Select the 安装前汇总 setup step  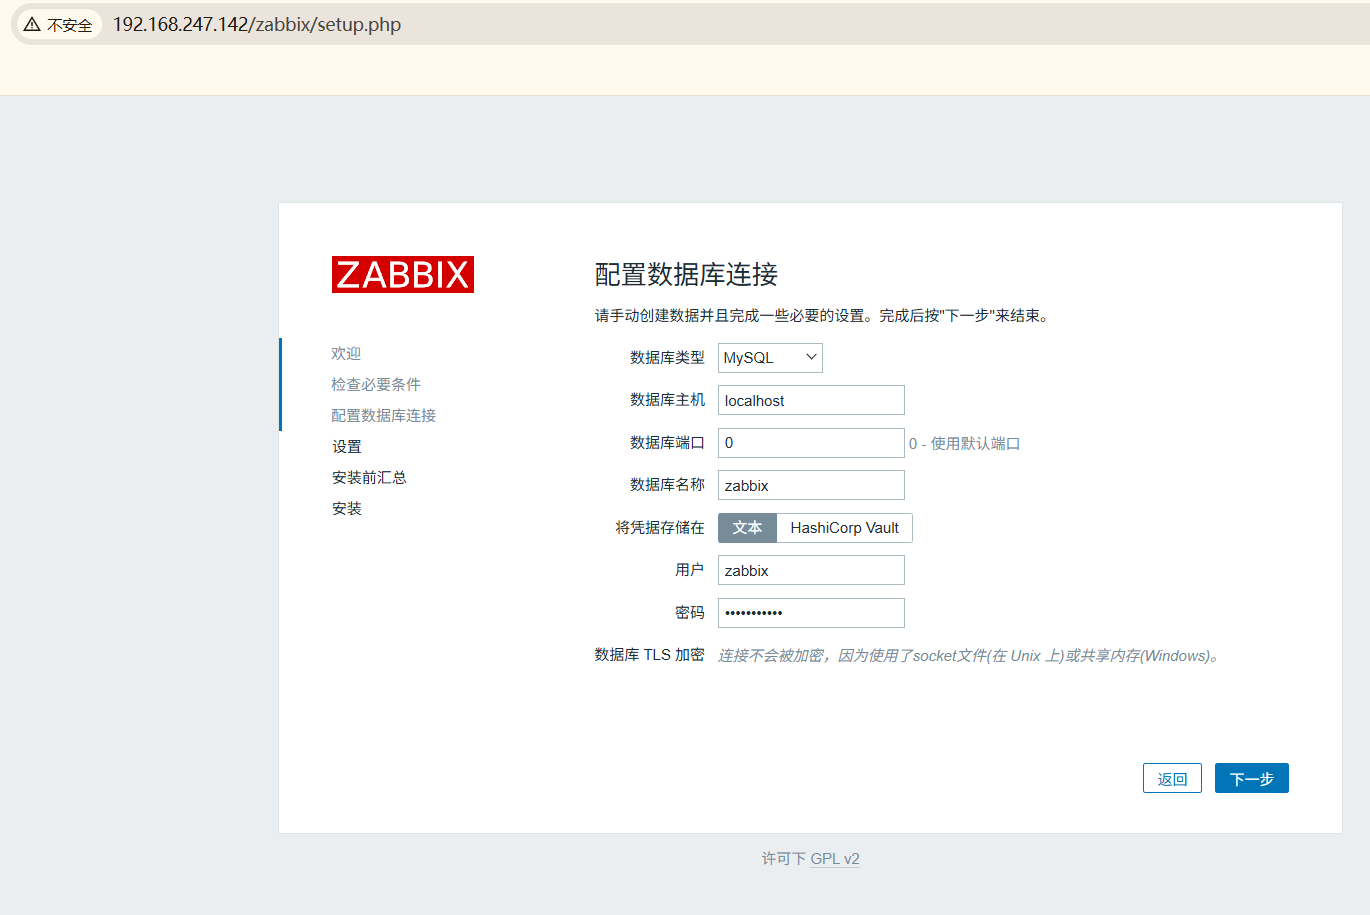(x=369, y=478)
